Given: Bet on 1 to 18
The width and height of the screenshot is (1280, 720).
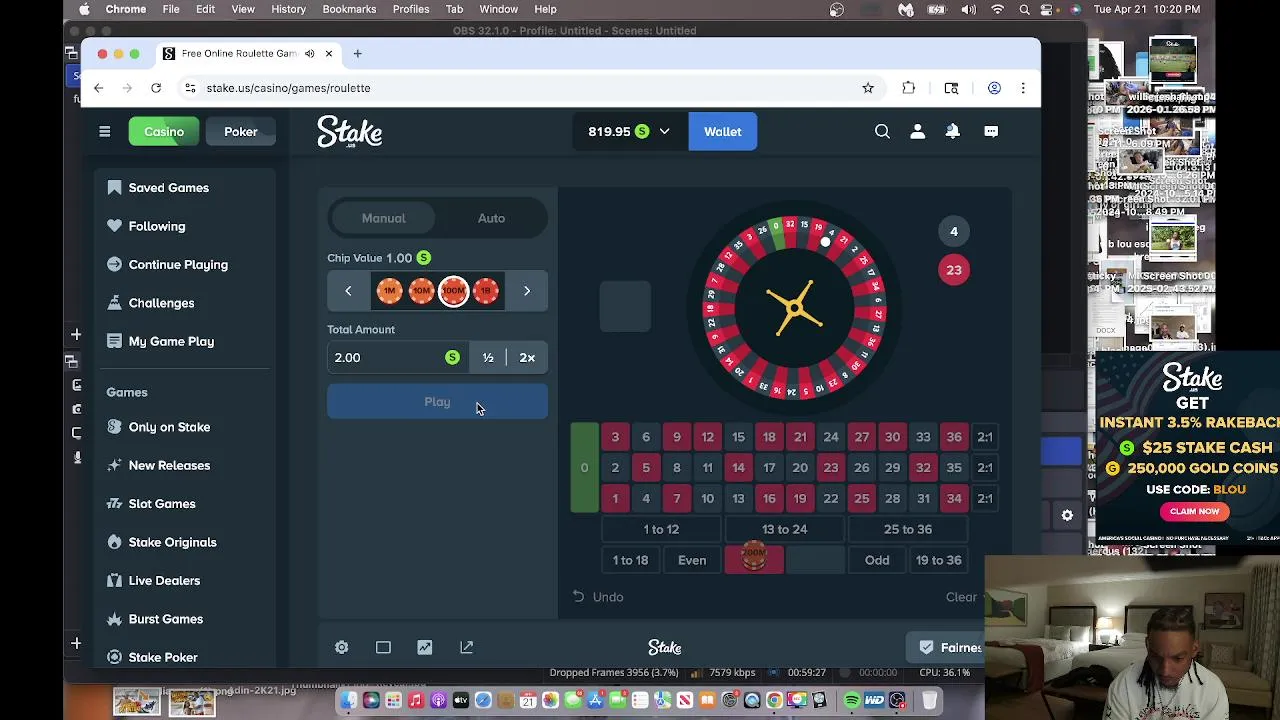Looking at the screenshot, I should pos(630,560).
